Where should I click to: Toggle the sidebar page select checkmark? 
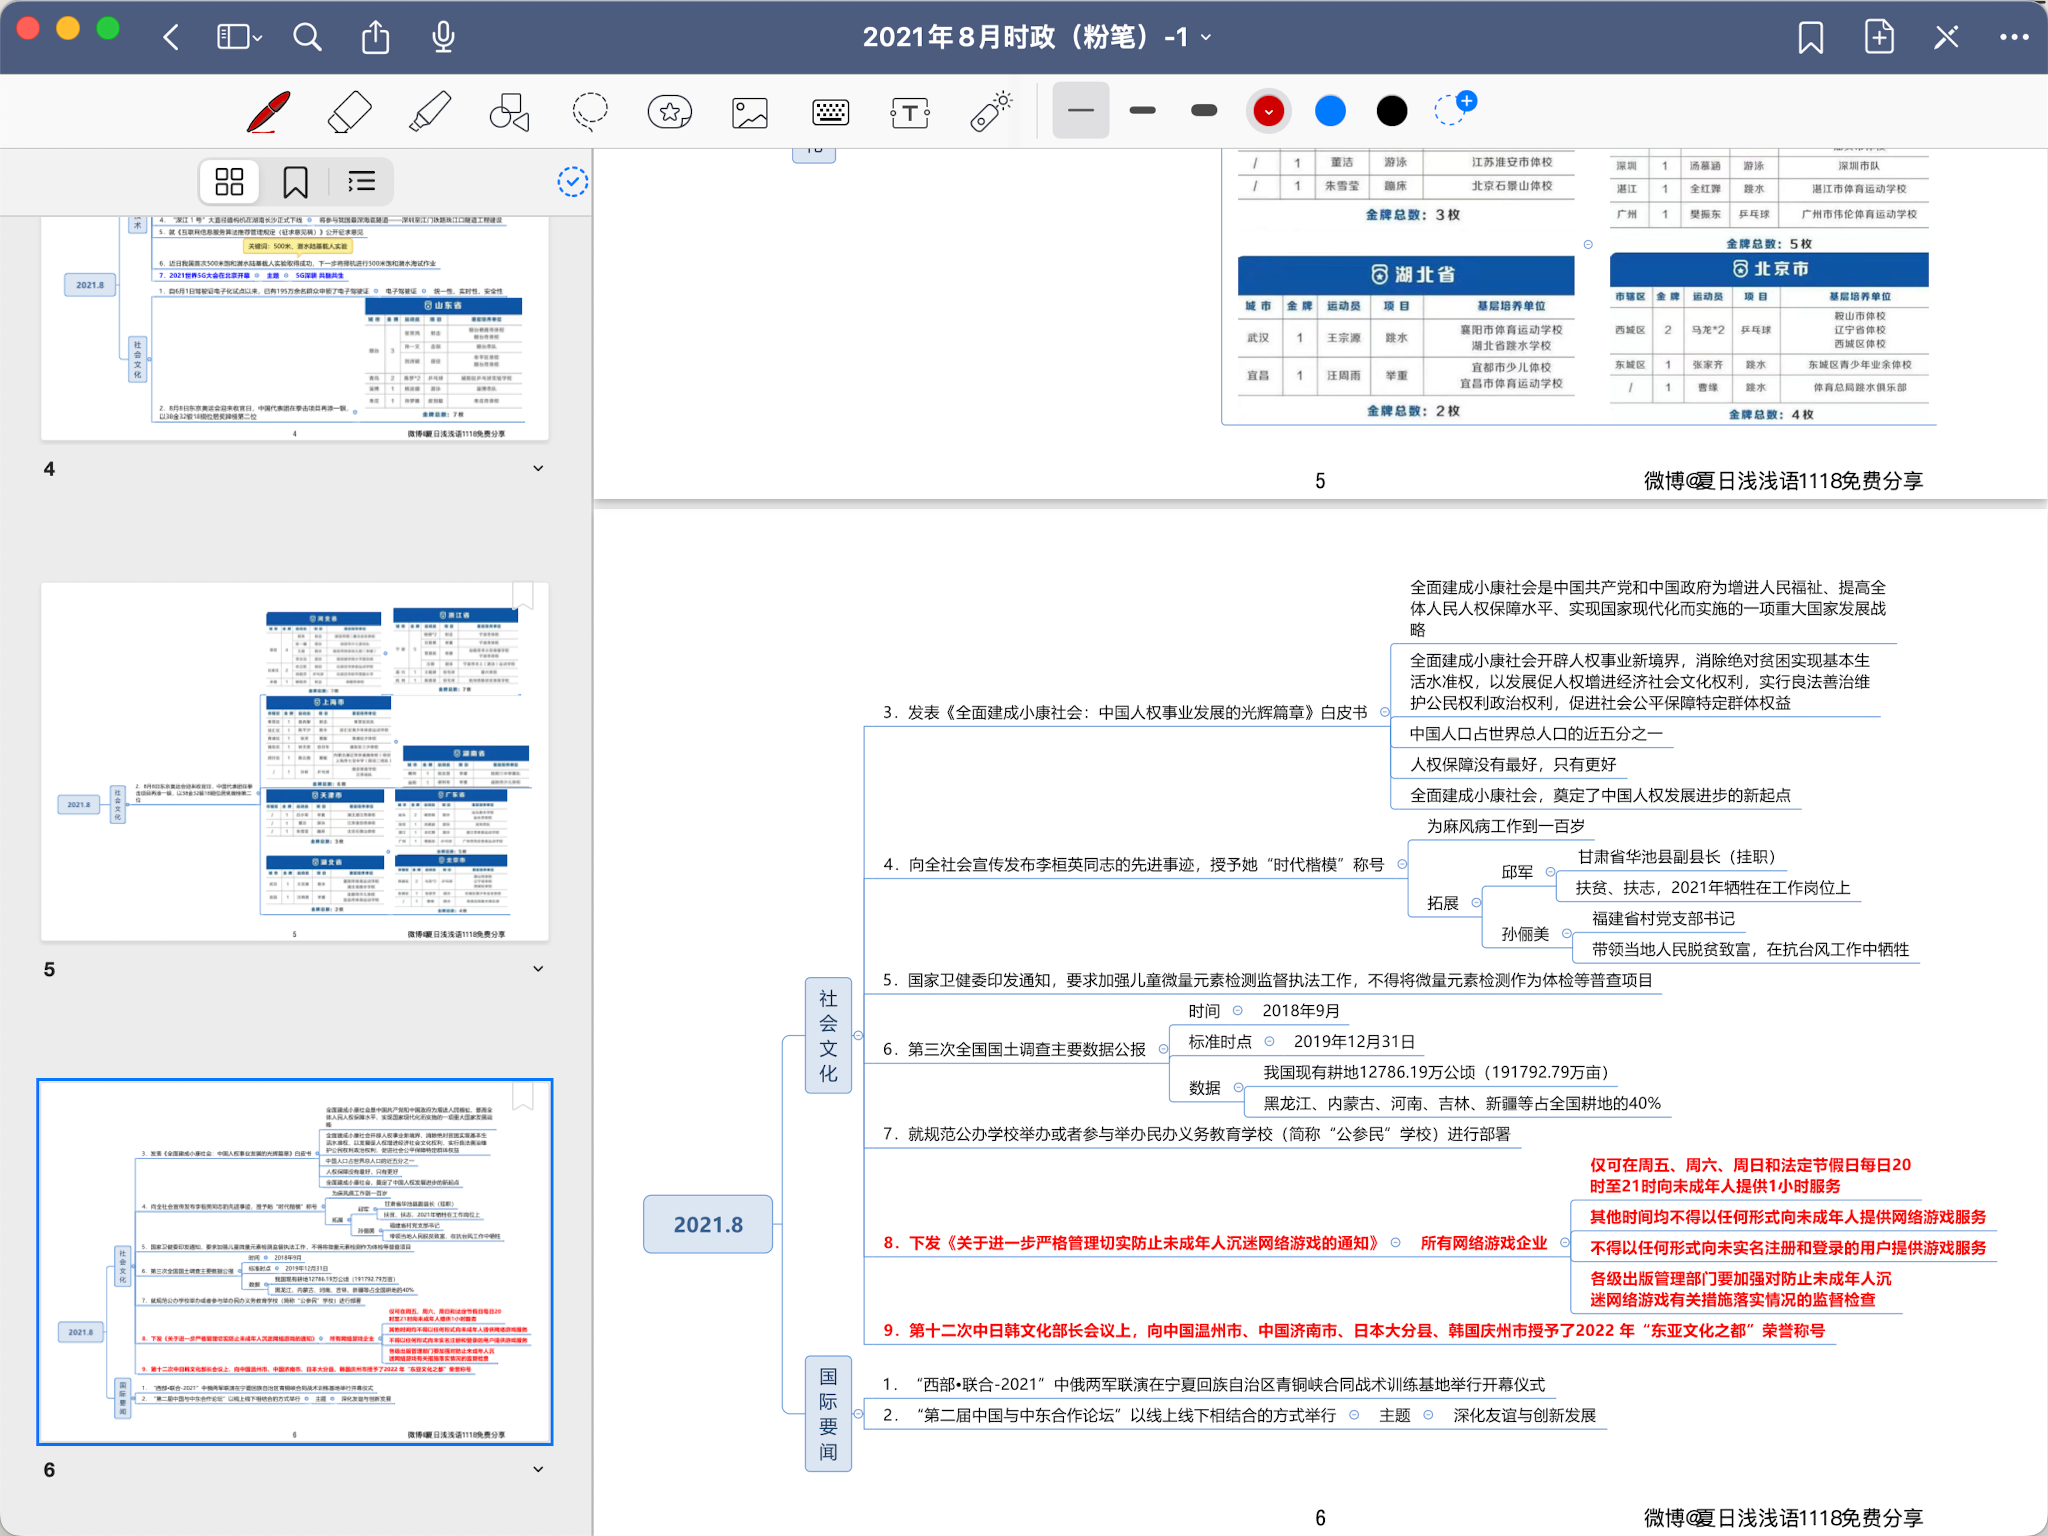(572, 181)
